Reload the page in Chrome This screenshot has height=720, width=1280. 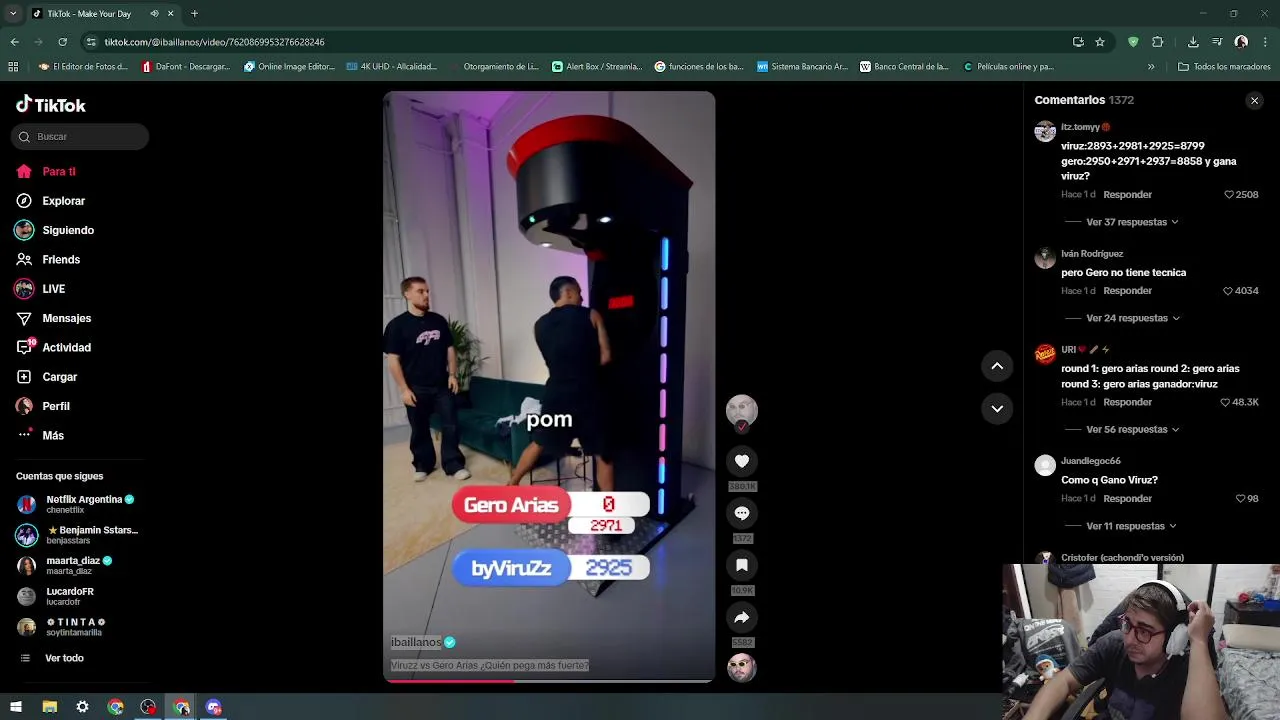[x=62, y=42]
